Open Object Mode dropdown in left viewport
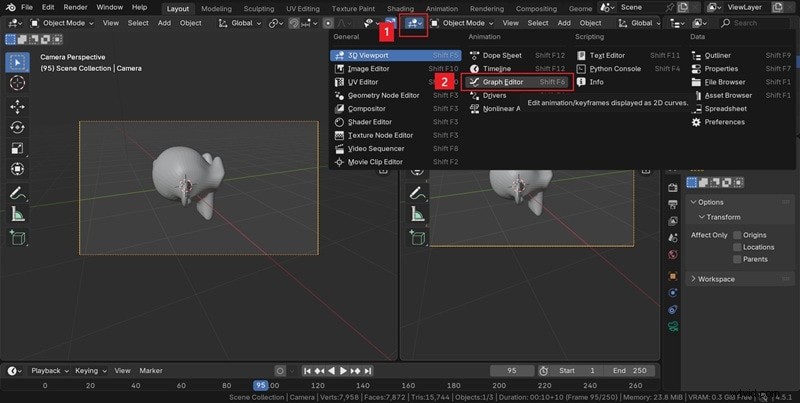 62,23
